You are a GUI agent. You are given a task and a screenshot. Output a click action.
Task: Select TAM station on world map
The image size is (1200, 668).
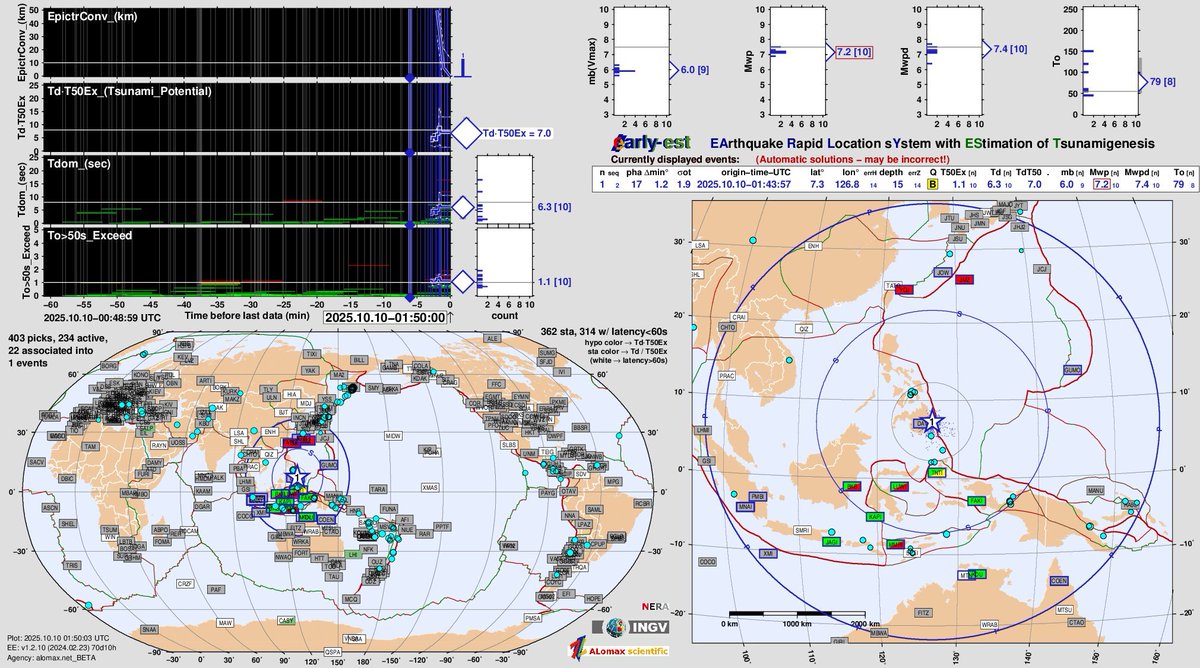pyautogui.click(x=92, y=446)
